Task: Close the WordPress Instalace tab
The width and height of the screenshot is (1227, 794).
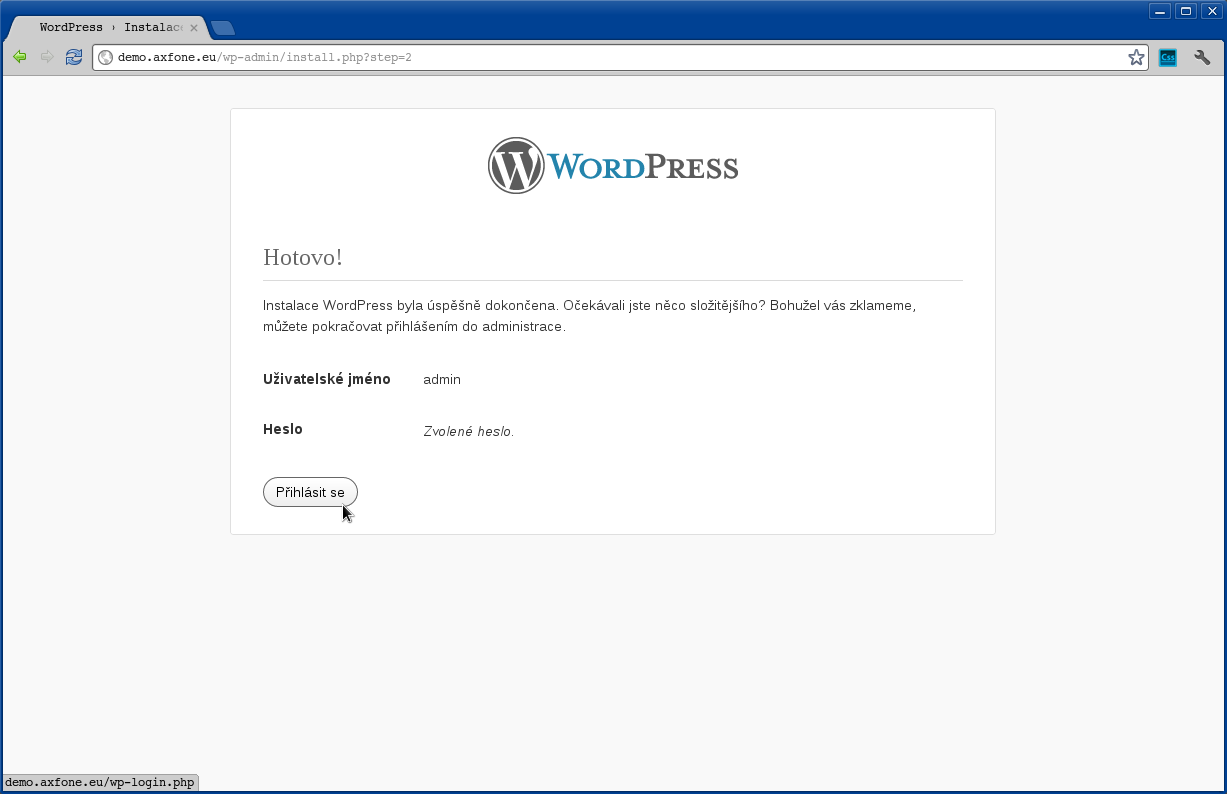Action: (x=194, y=28)
